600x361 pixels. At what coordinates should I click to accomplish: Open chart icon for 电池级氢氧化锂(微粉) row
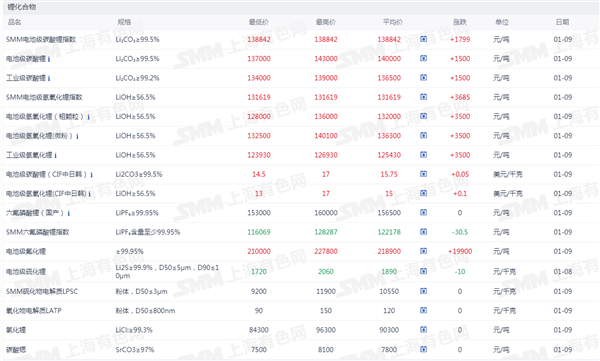423,135
